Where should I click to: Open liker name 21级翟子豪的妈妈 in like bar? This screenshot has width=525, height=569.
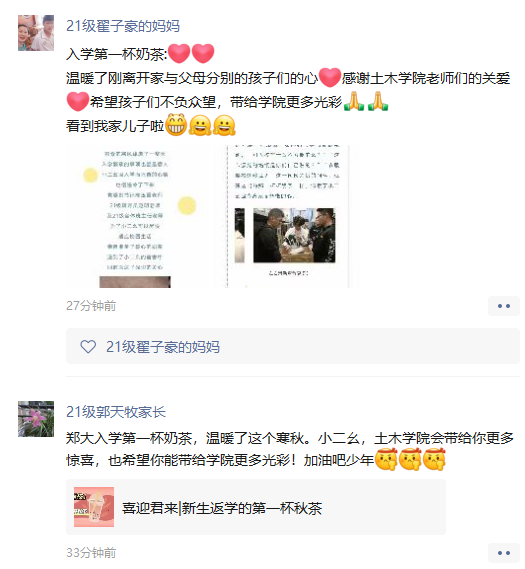click(x=163, y=347)
